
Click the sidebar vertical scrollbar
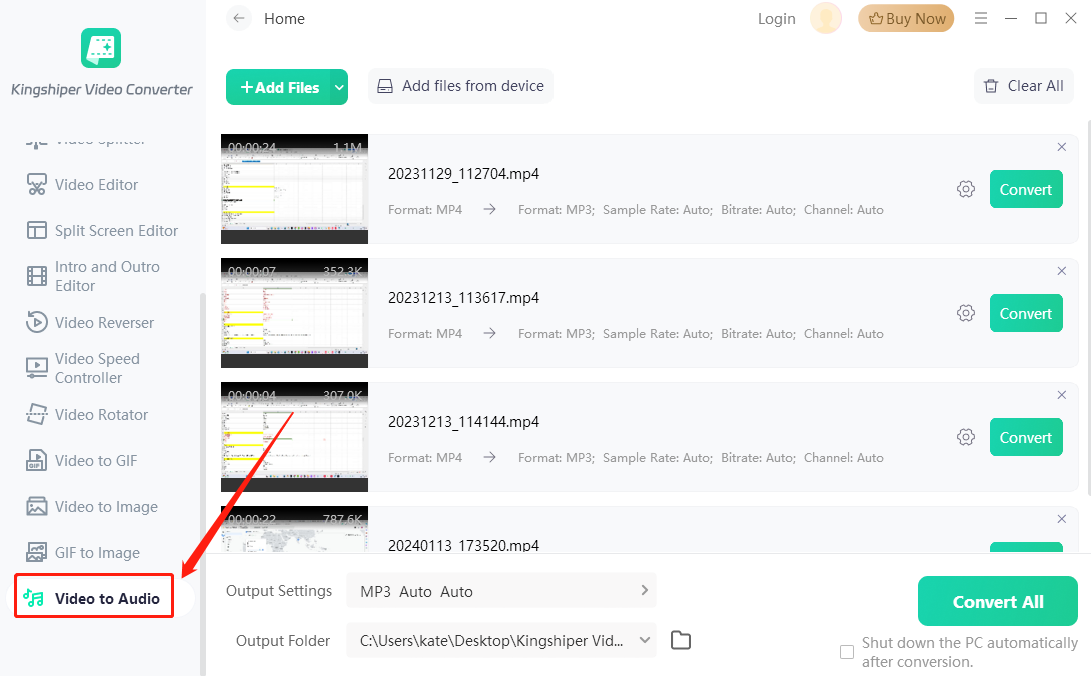point(202,483)
